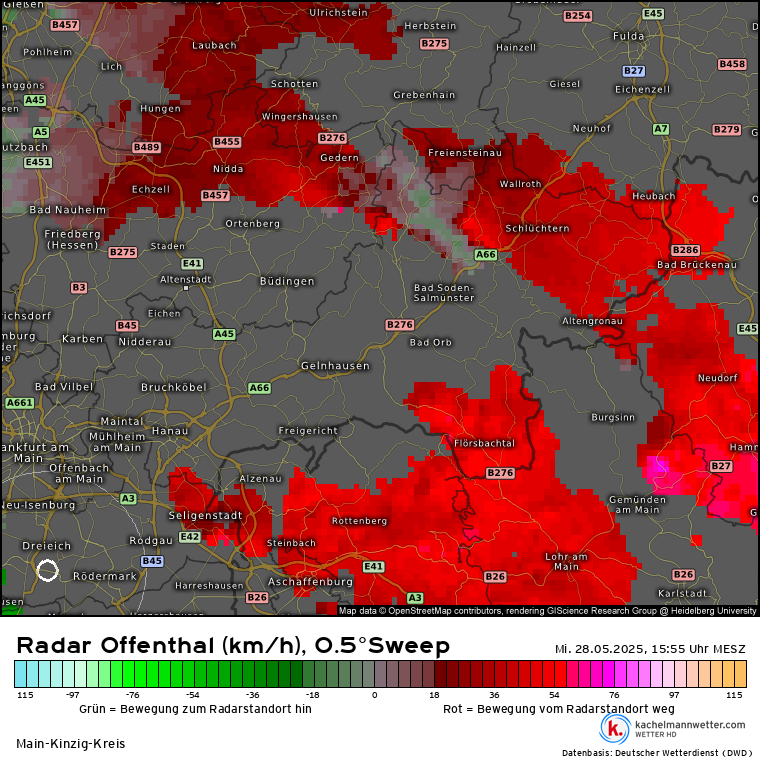Click the B26 shield above Karlstadt
This screenshot has width=760, height=760.
[683, 574]
